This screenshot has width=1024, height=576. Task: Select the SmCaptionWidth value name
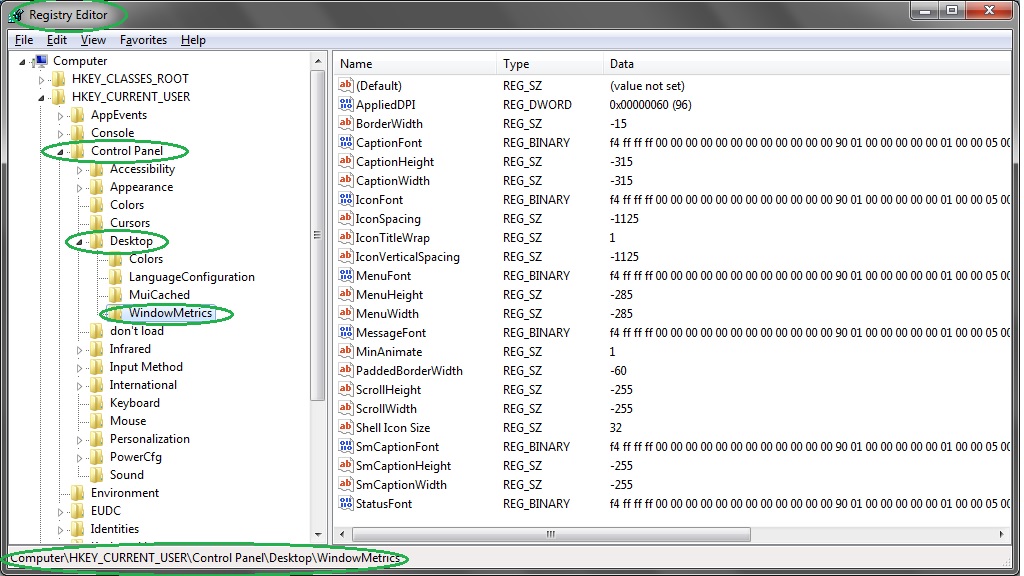401,485
